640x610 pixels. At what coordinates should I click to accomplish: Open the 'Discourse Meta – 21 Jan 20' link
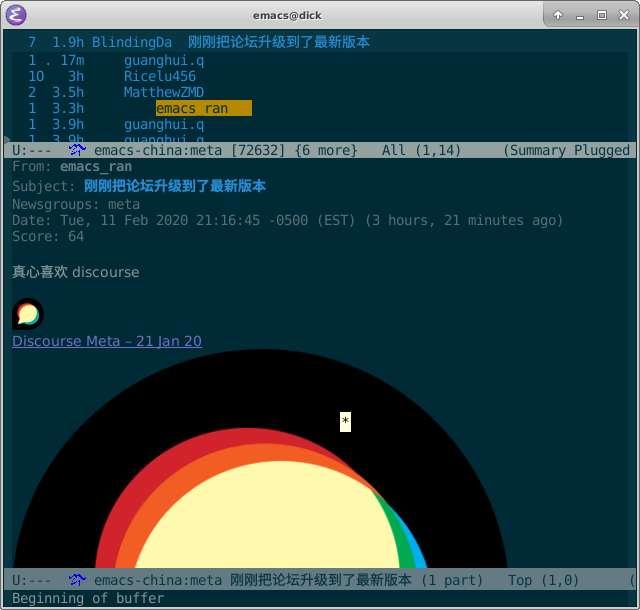pyautogui.click(x=107, y=341)
